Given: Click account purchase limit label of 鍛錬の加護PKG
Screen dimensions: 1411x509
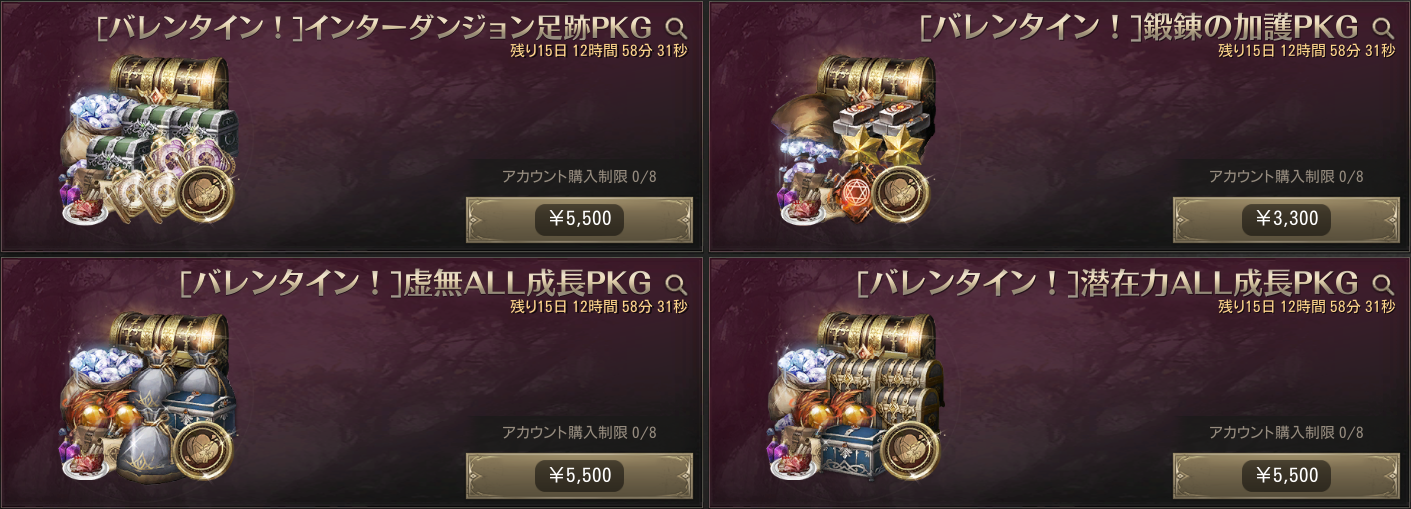Looking at the screenshot, I should (1286, 177).
